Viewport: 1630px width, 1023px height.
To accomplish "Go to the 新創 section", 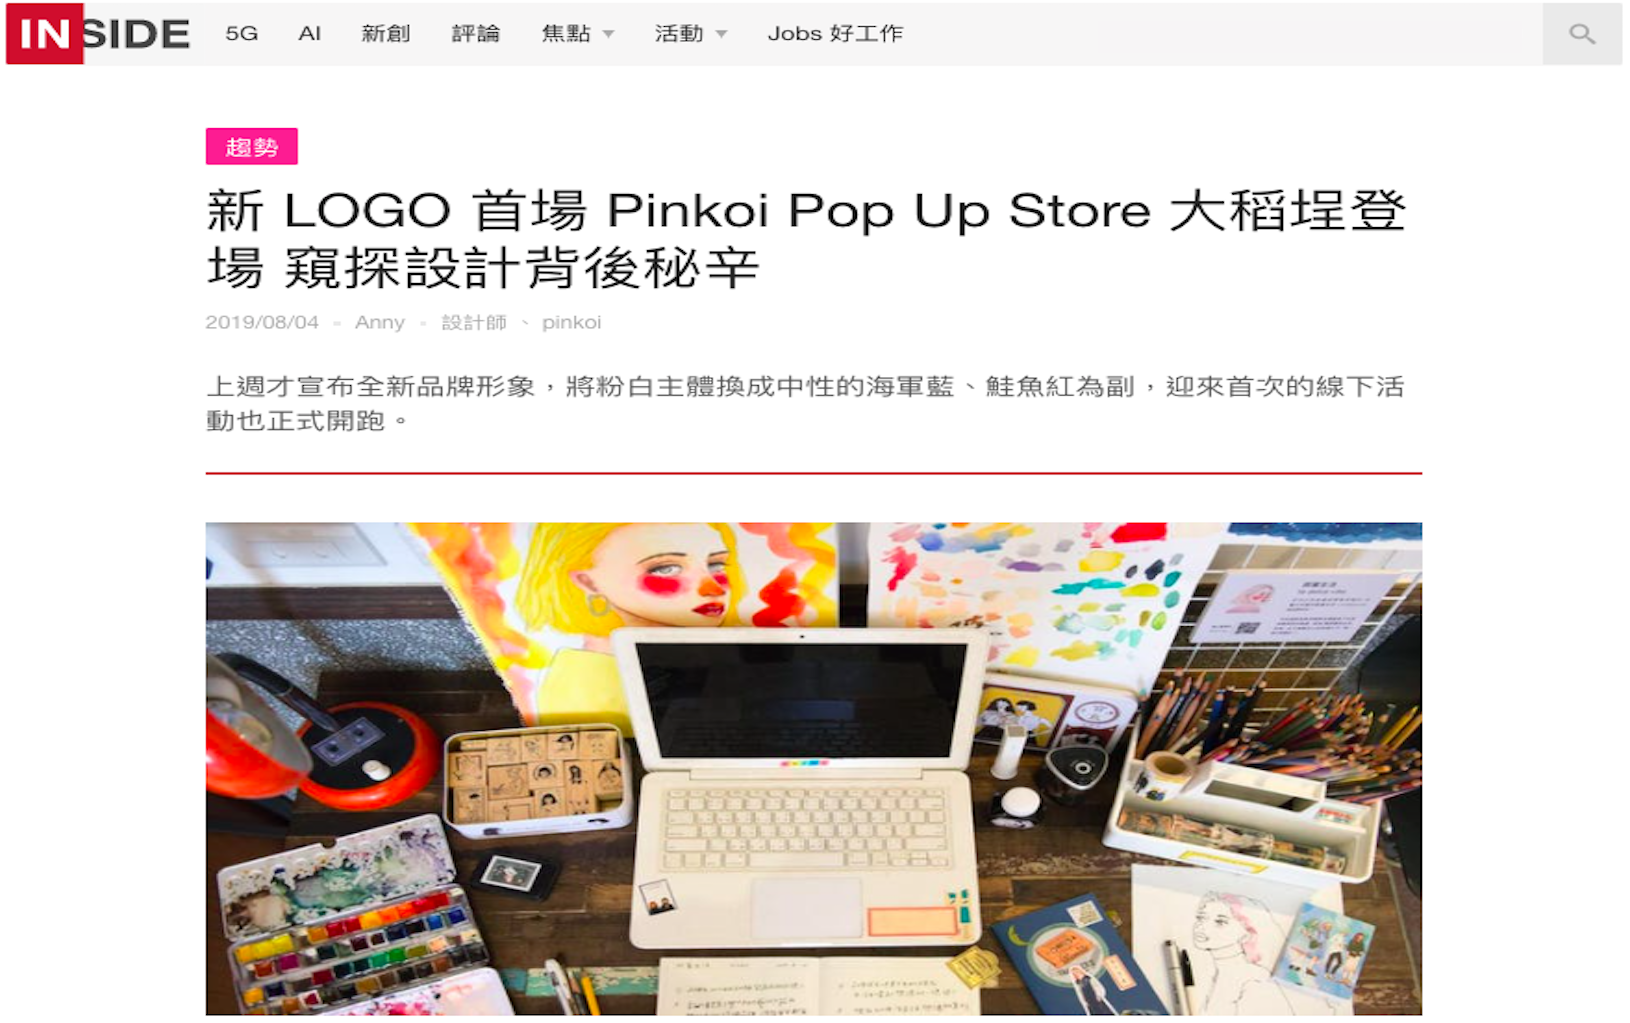I will pyautogui.click(x=386, y=34).
